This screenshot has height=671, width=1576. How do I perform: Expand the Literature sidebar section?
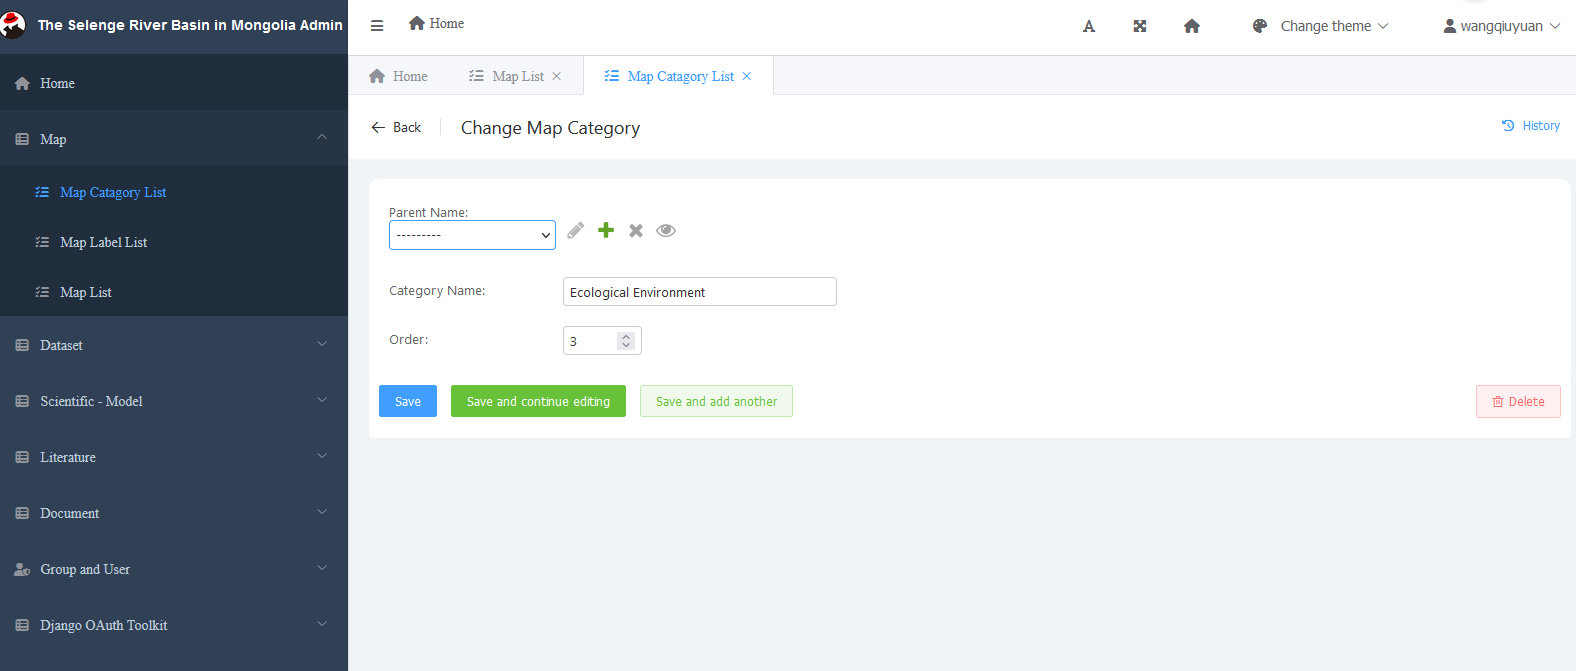pos(174,457)
